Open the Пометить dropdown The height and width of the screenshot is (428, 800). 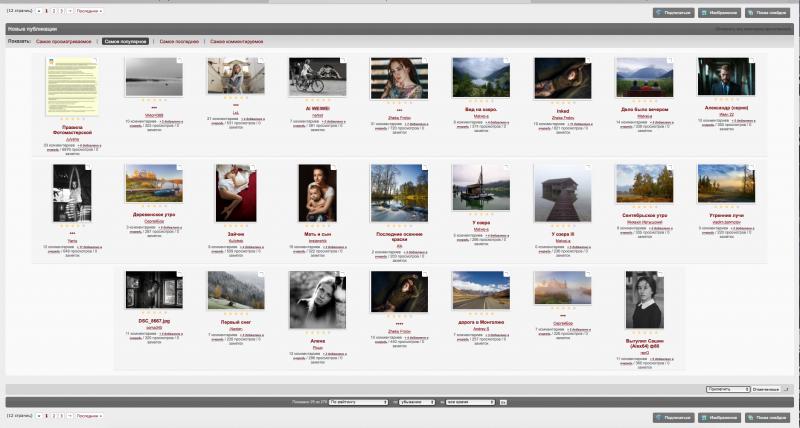click(x=728, y=389)
